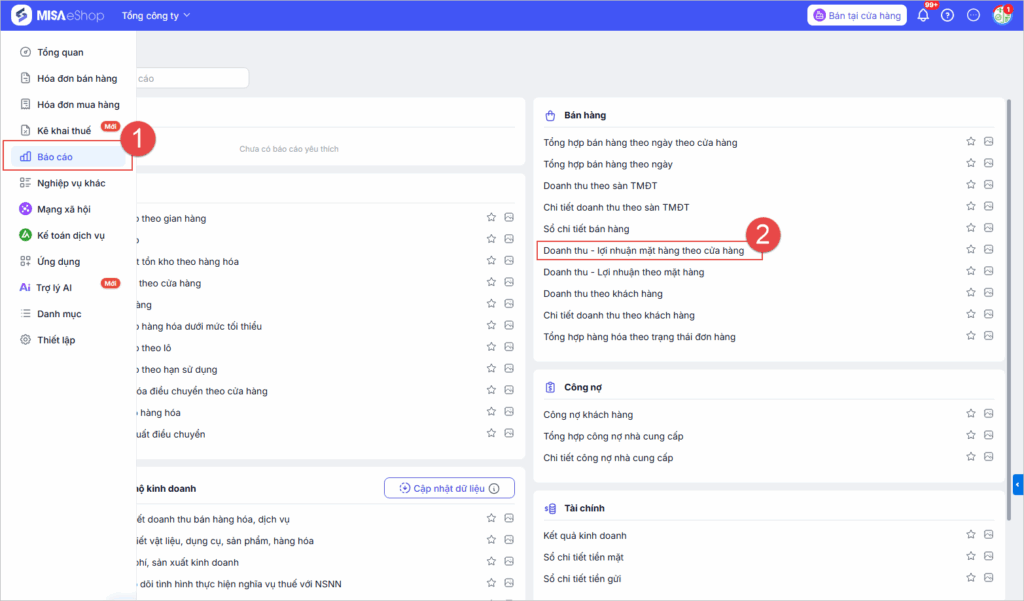Go to Thiết lập settings in the sidebar
1024x601 pixels.
[x=56, y=340]
